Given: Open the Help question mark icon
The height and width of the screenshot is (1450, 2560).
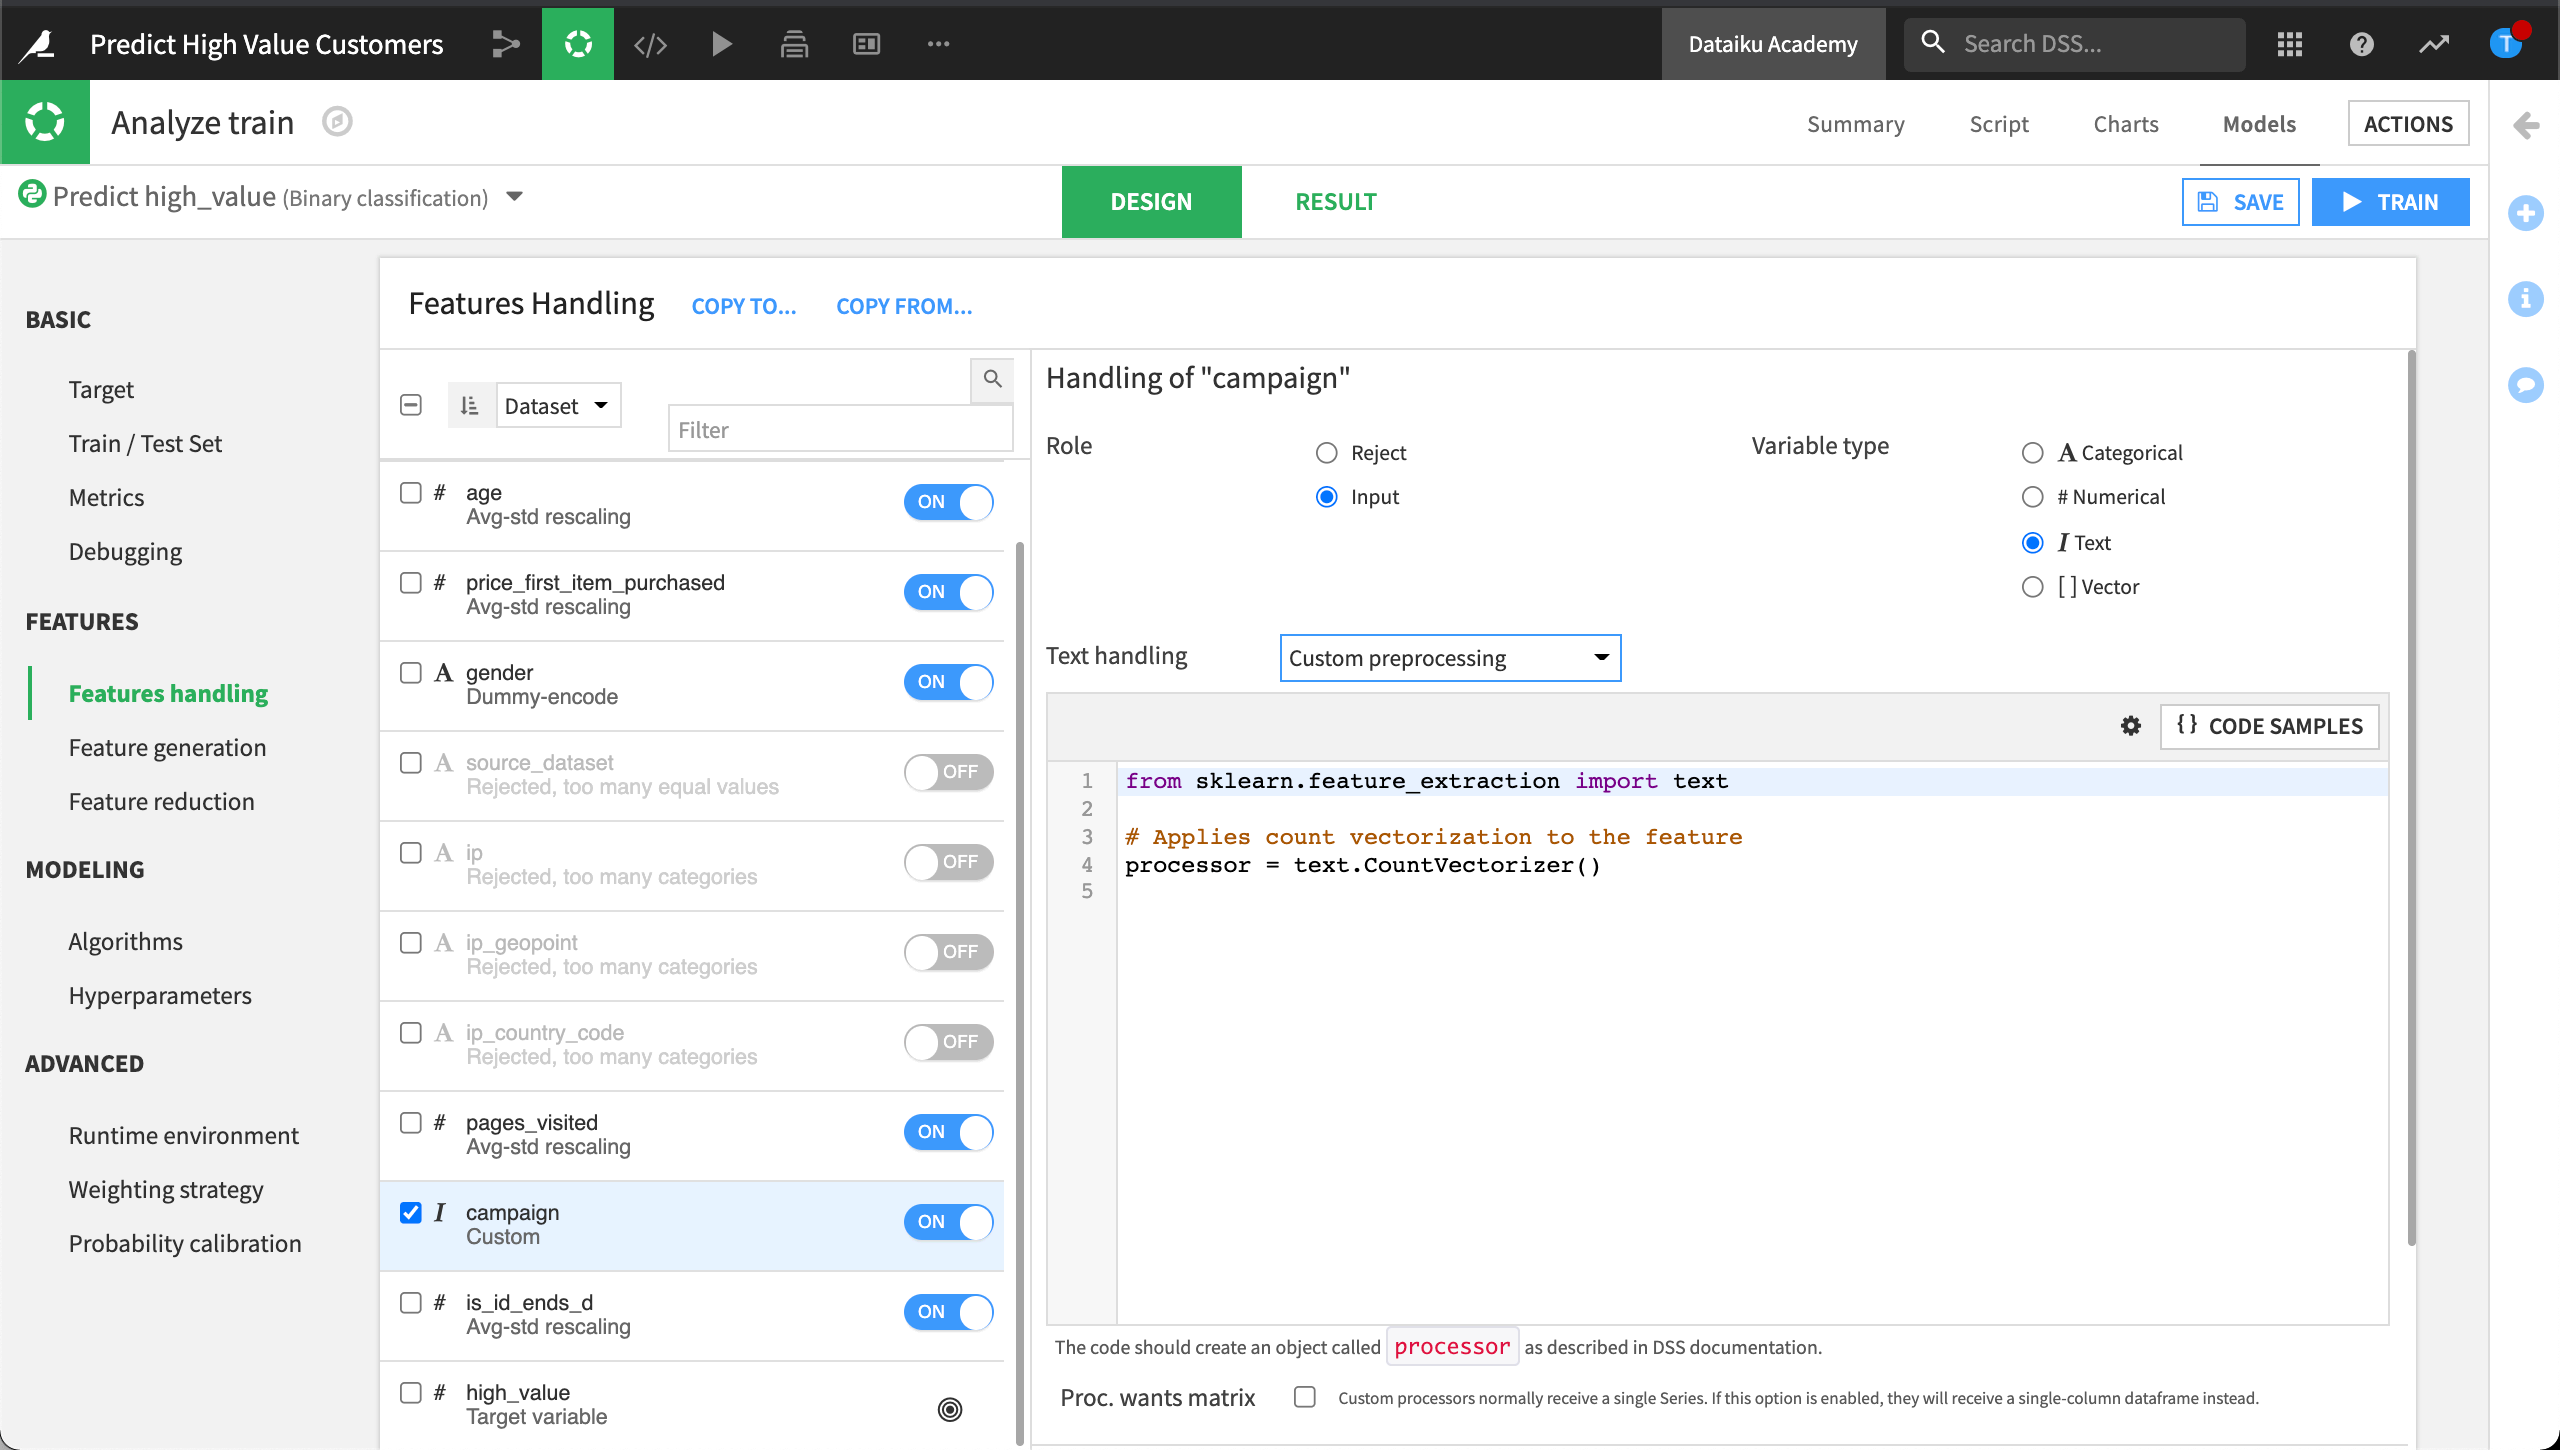Looking at the screenshot, I should pos(2361,44).
